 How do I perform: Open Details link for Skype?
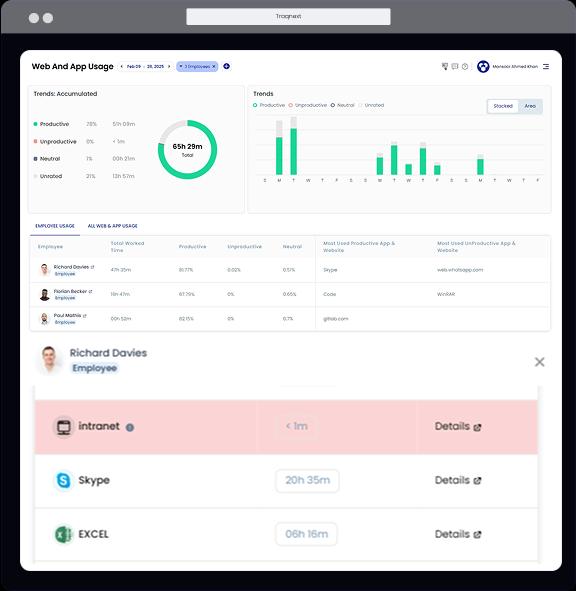coord(458,480)
